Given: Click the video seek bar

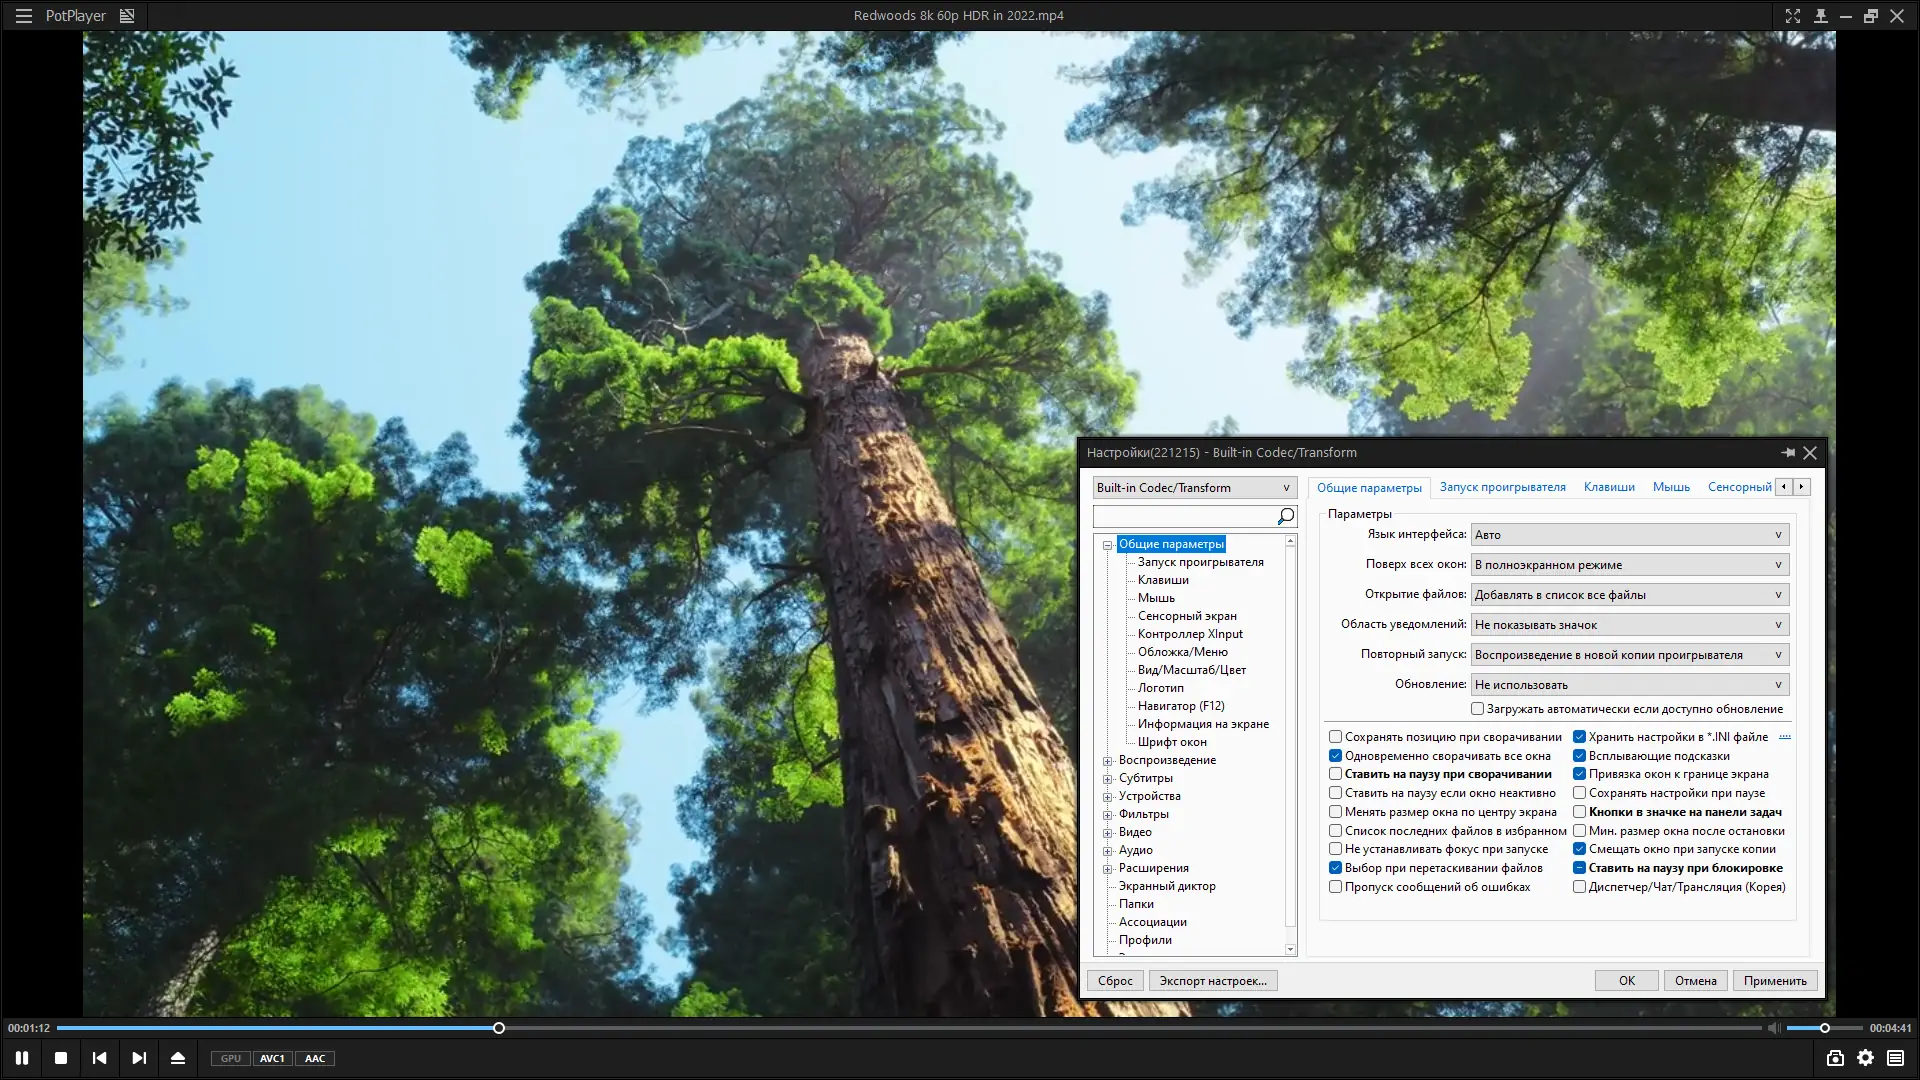Looking at the screenshot, I should pos(900,1028).
